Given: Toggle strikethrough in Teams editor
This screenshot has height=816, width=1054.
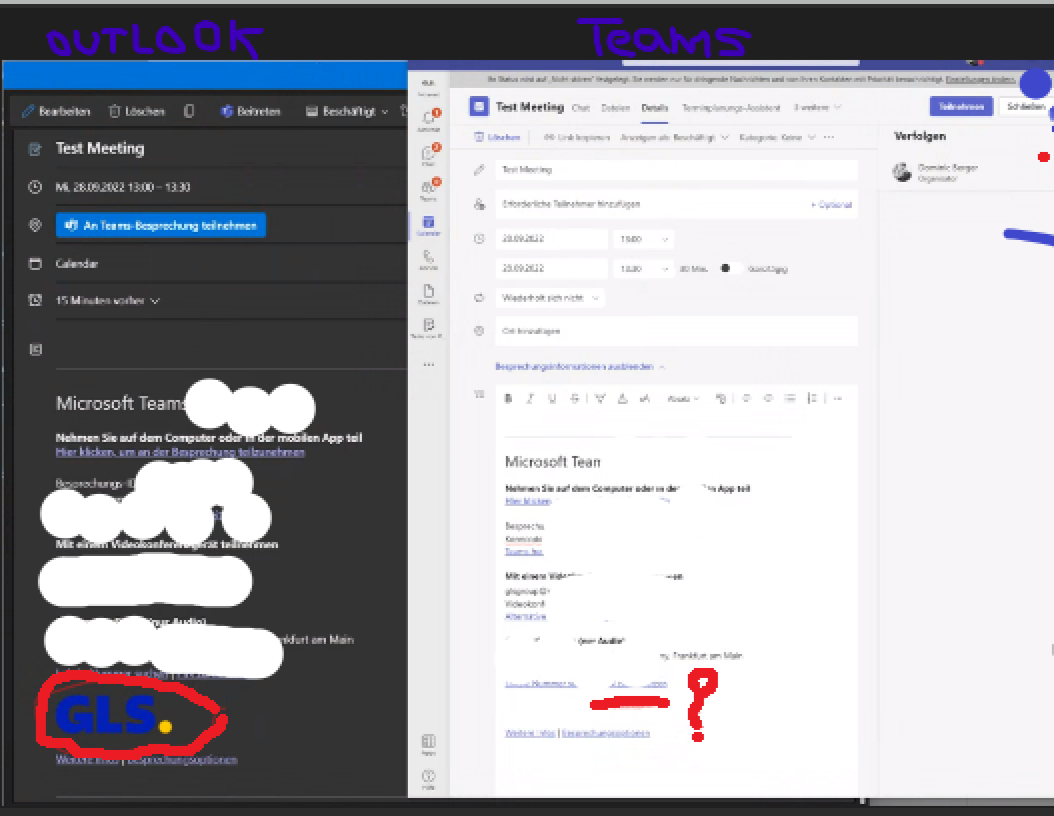Looking at the screenshot, I should pyautogui.click(x=574, y=399).
